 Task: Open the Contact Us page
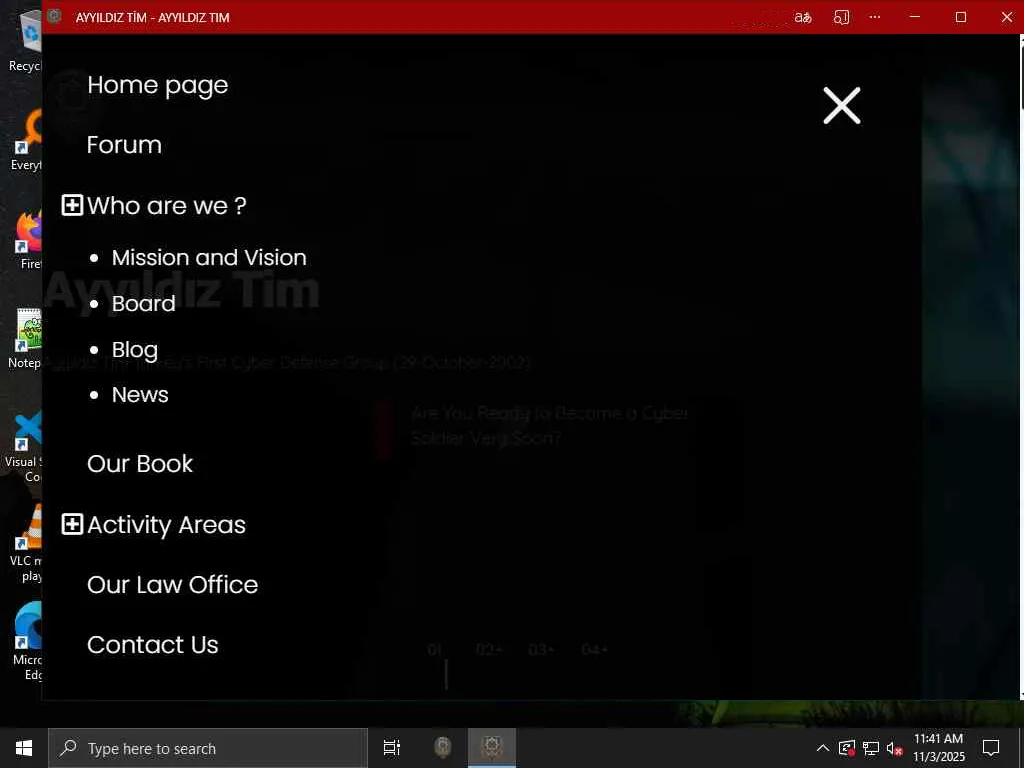(153, 645)
